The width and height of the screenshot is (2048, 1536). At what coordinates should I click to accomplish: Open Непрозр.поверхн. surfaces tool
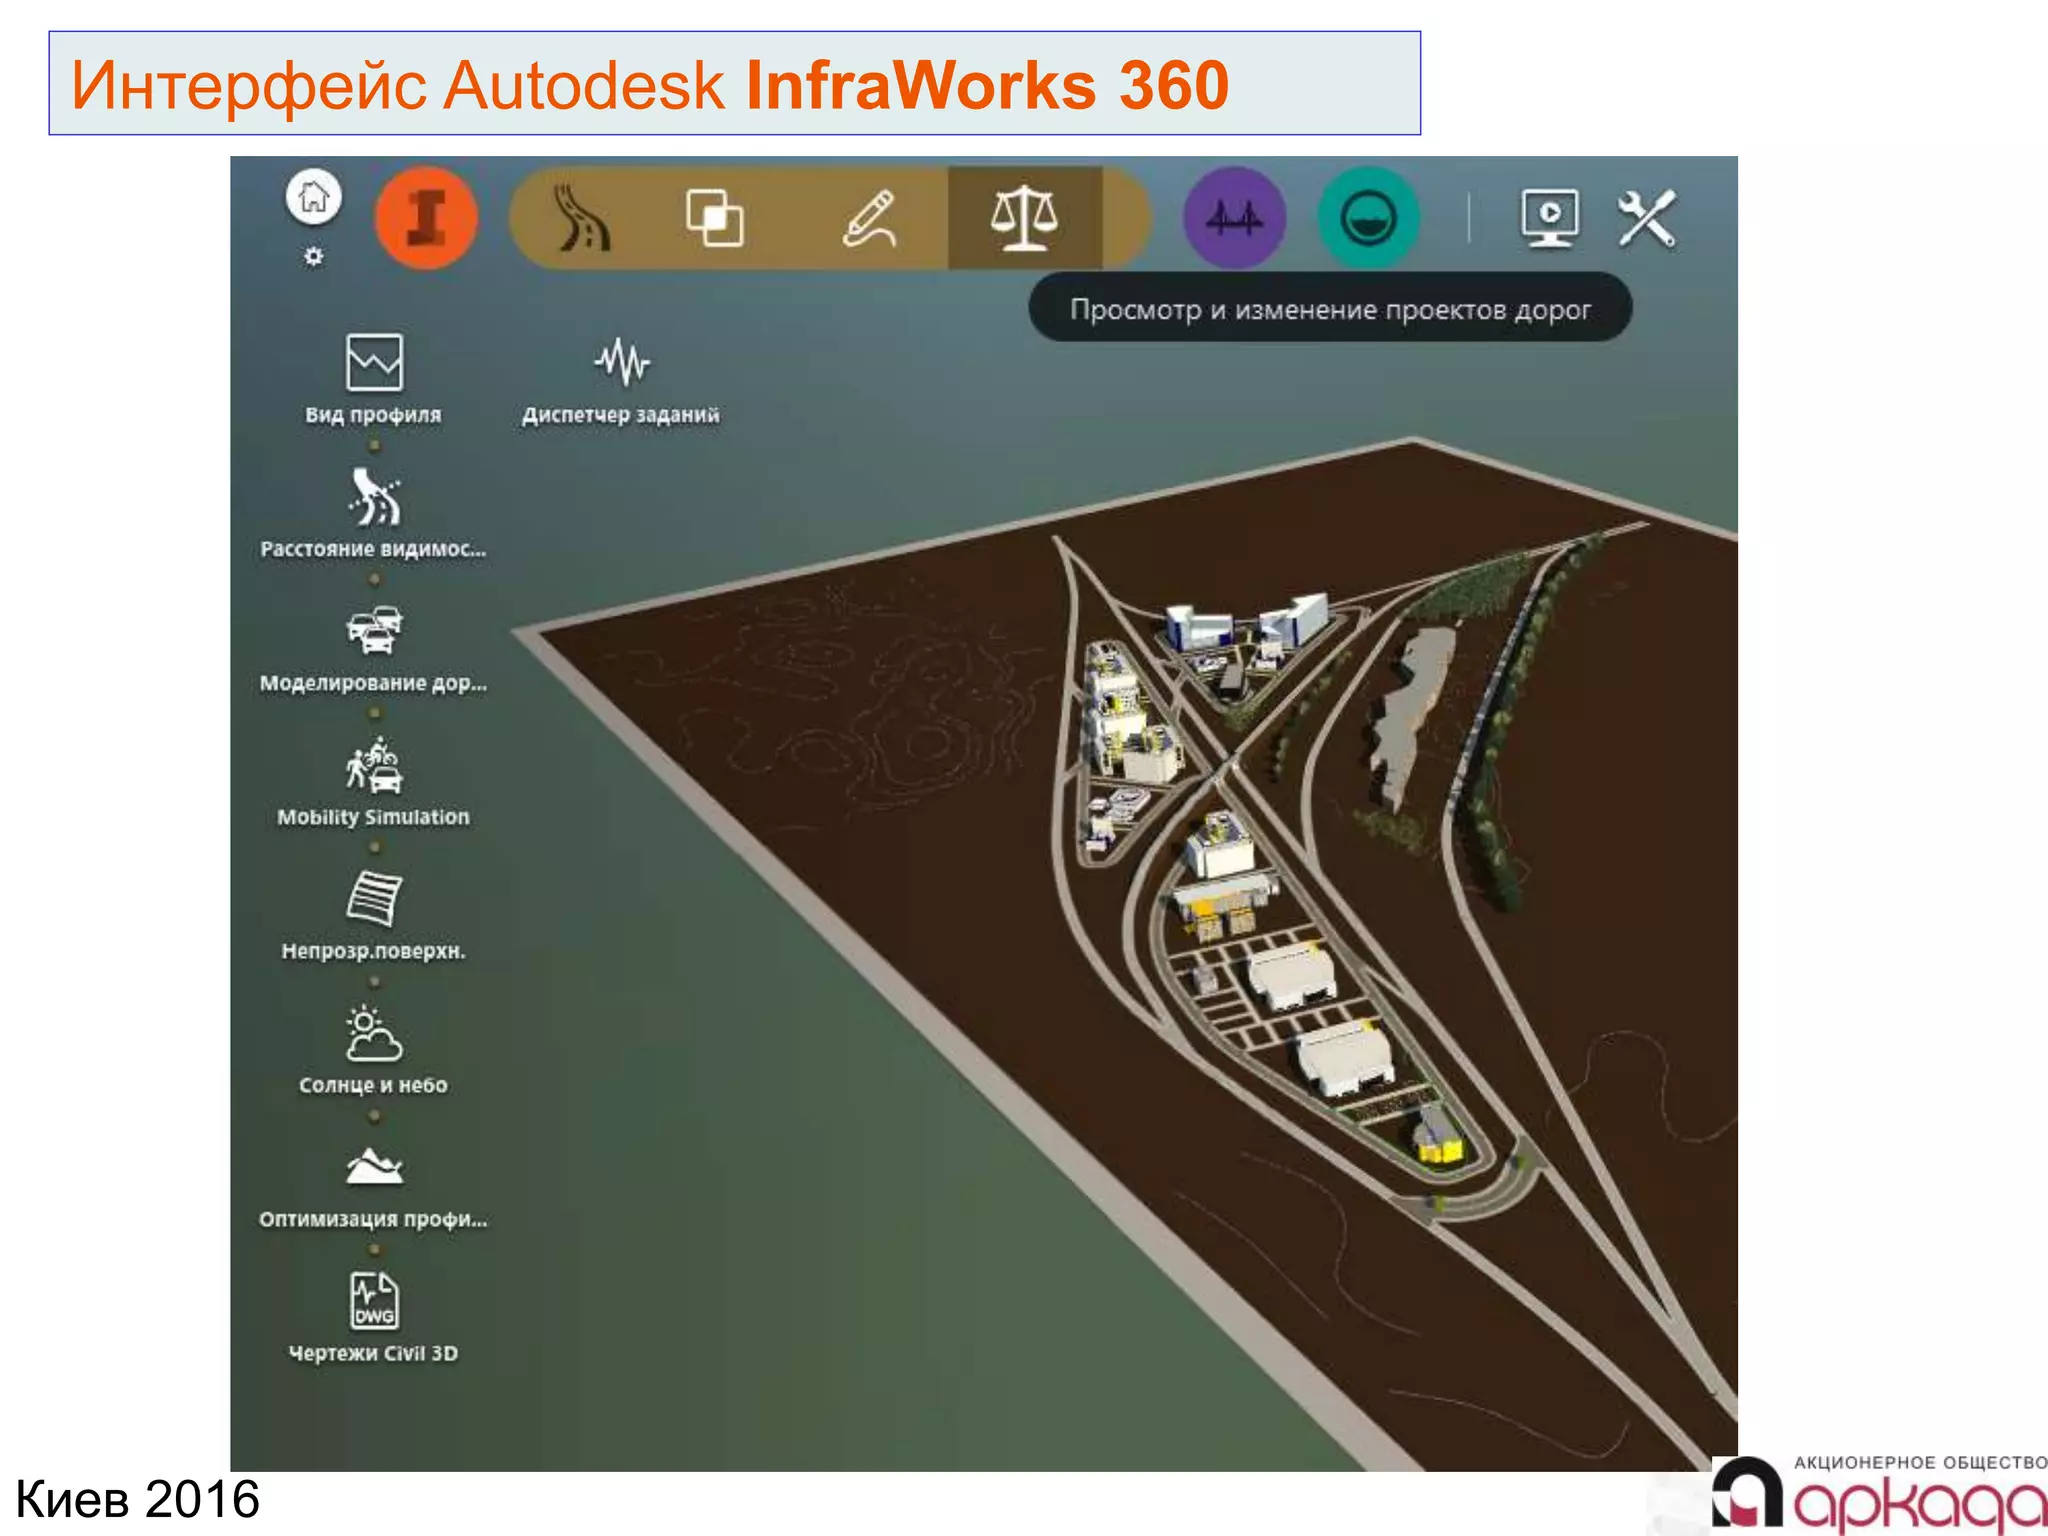(374, 916)
